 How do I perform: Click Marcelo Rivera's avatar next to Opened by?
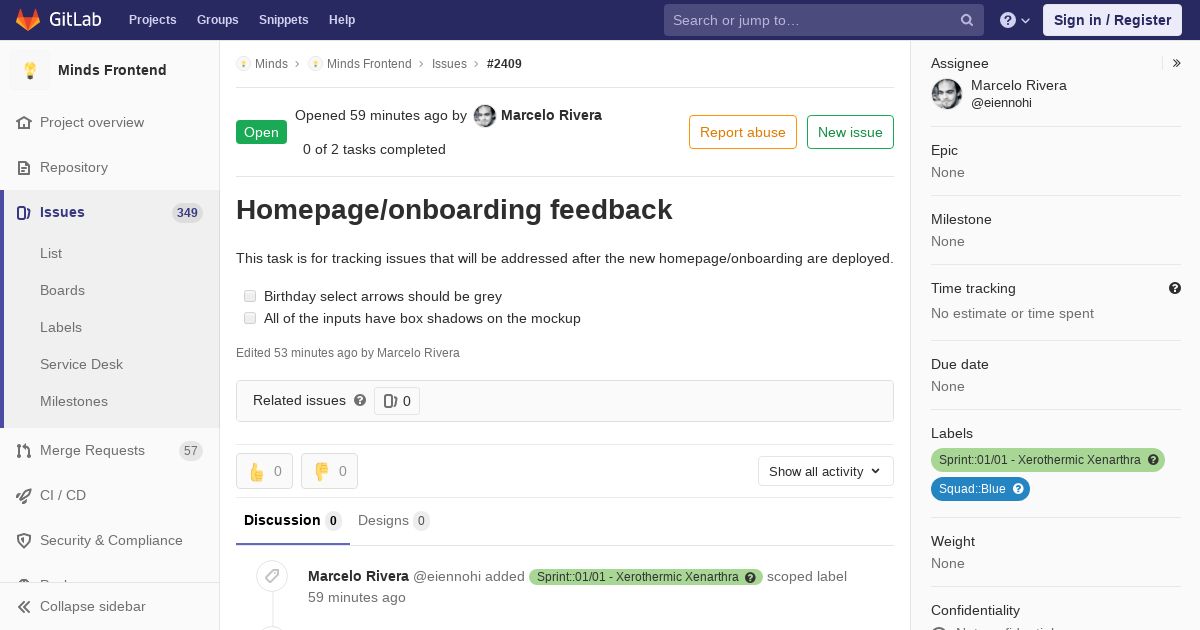[484, 116]
